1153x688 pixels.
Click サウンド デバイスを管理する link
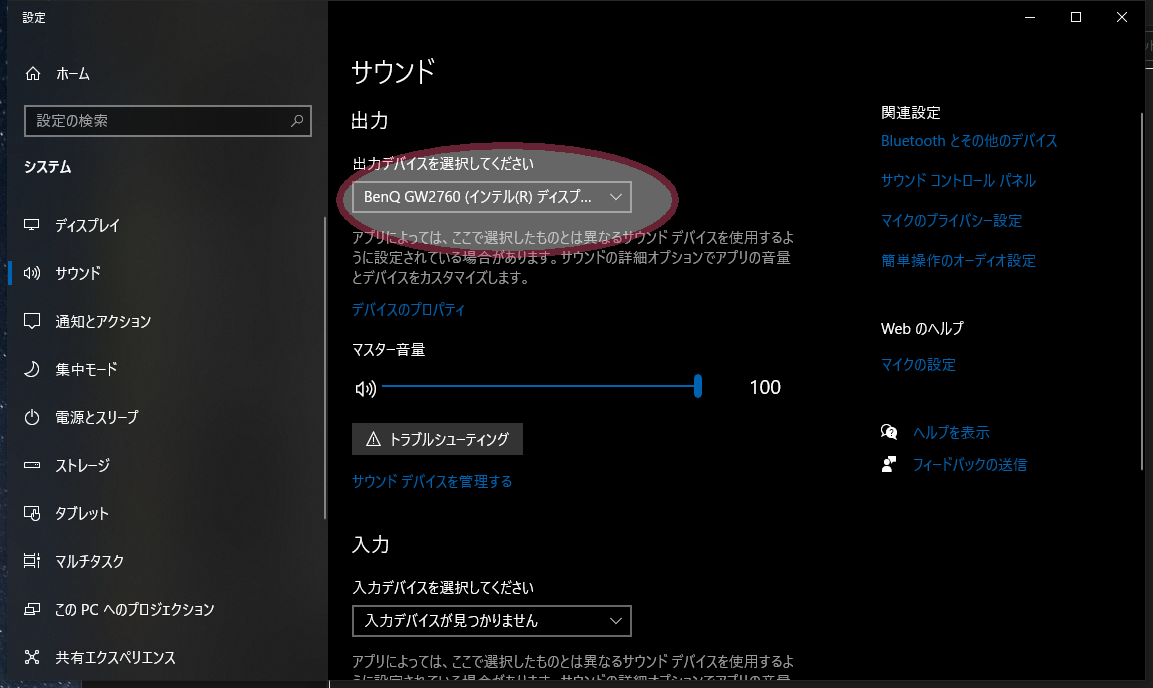pyautogui.click(x=431, y=482)
